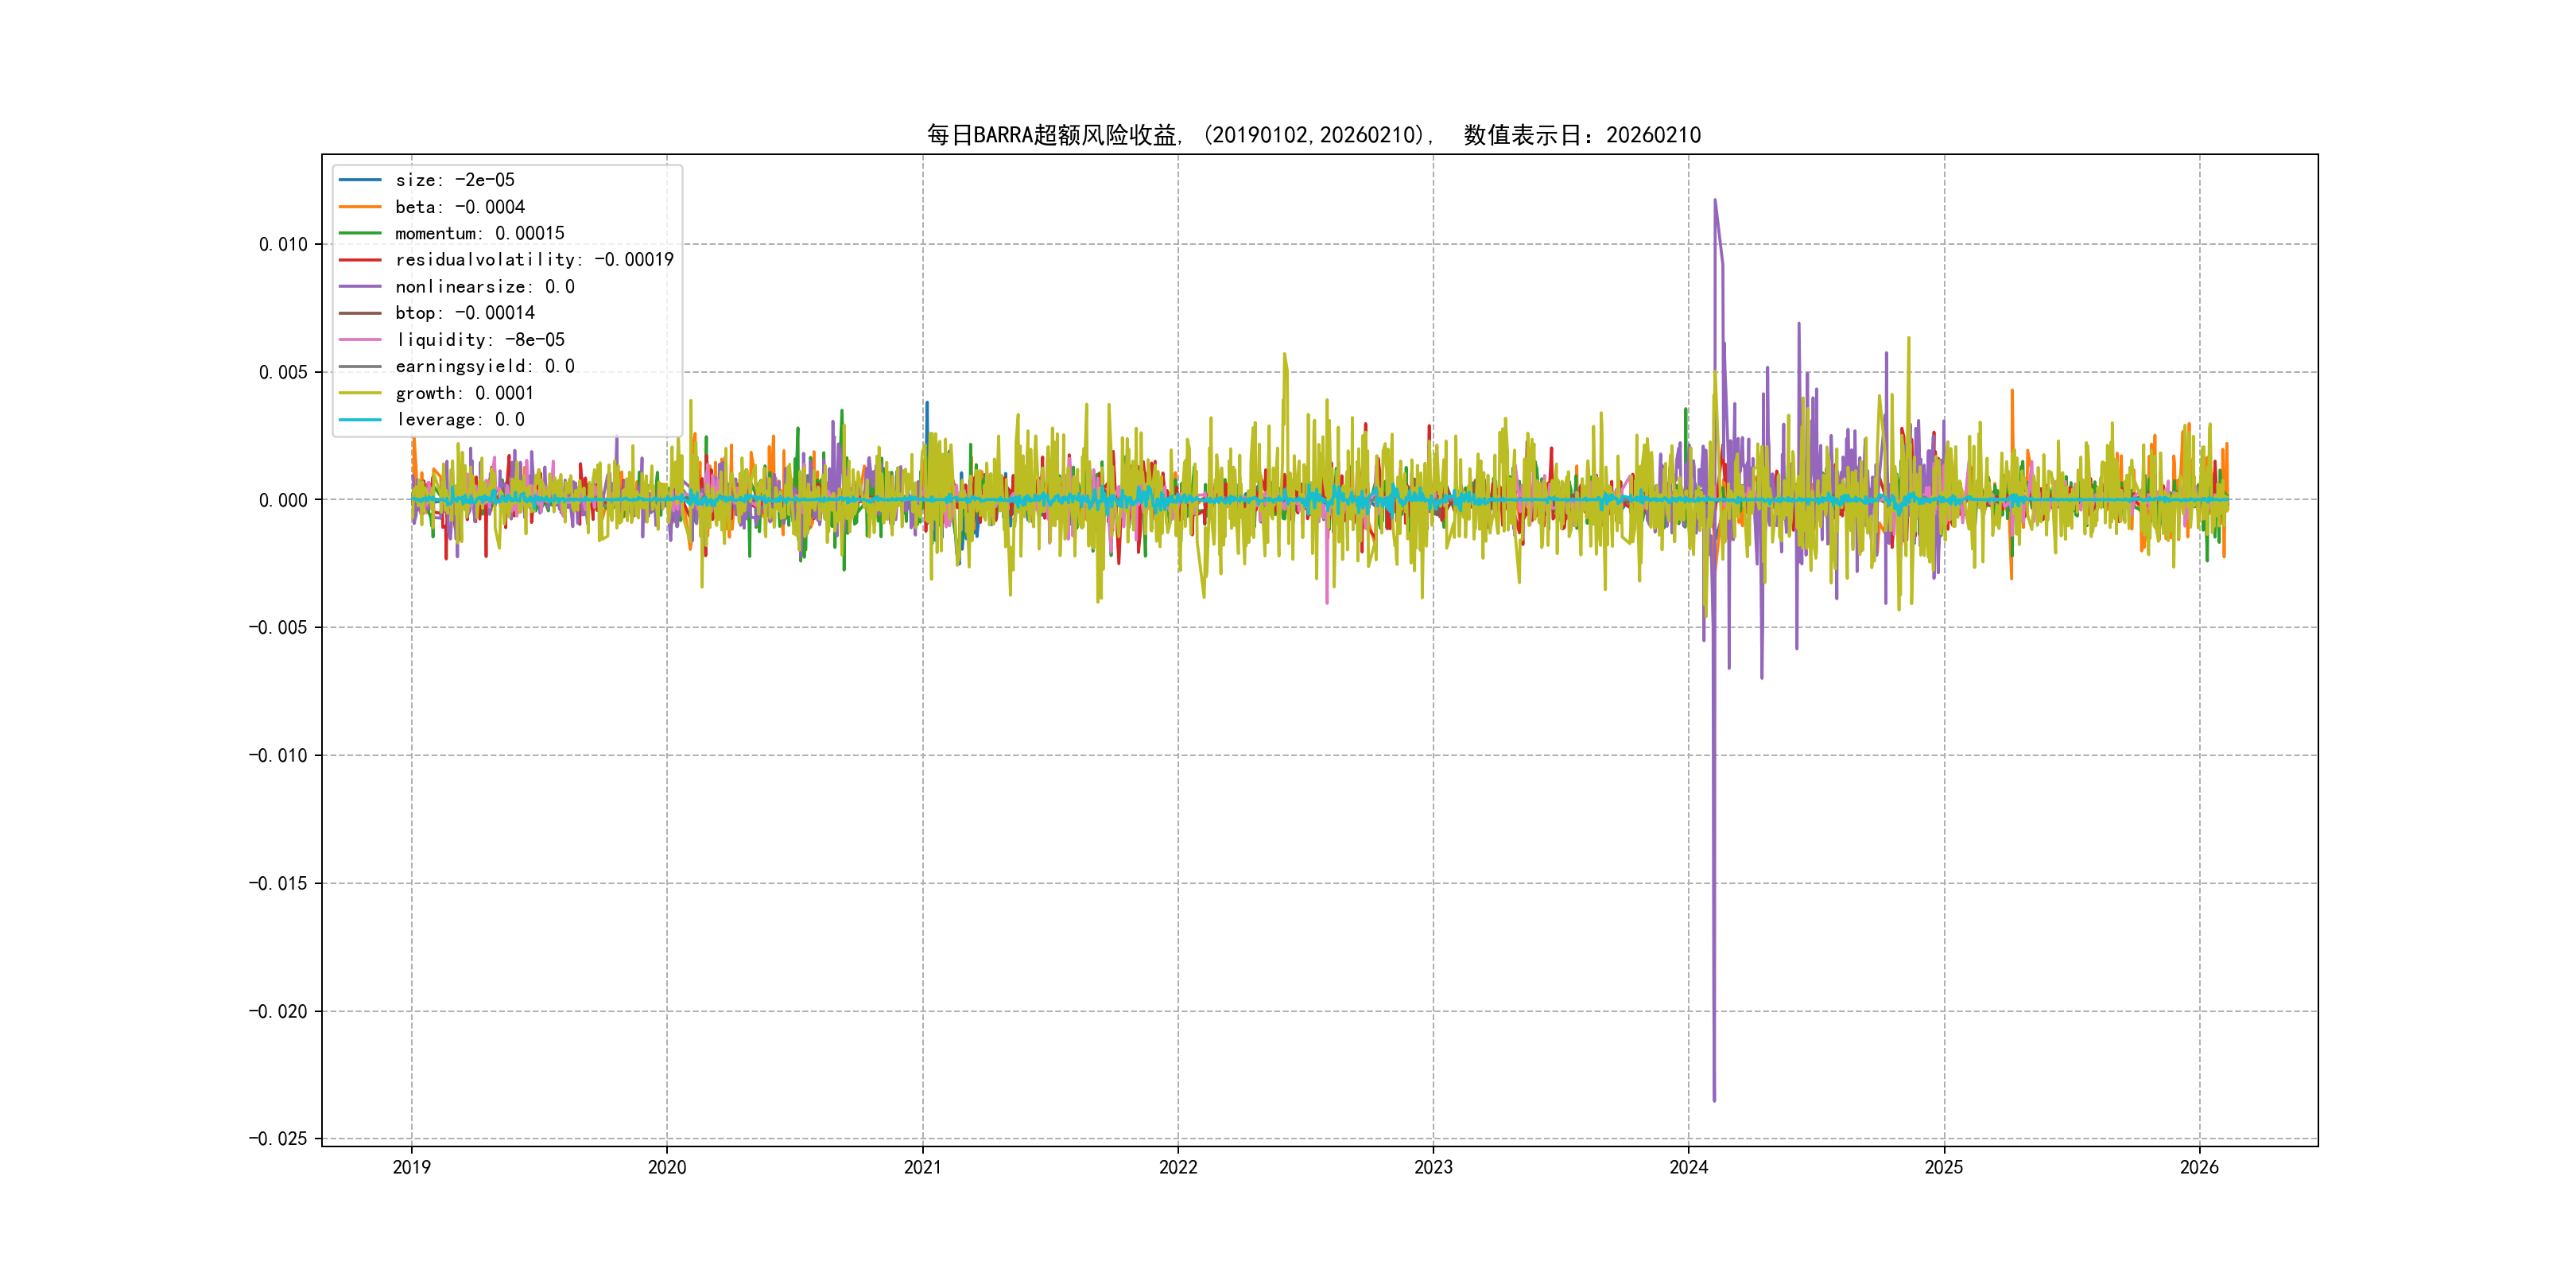Click the 2022 x-axis tick label
The height and width of the screenshot is (1288, 2576).
click(1178, 1167)
